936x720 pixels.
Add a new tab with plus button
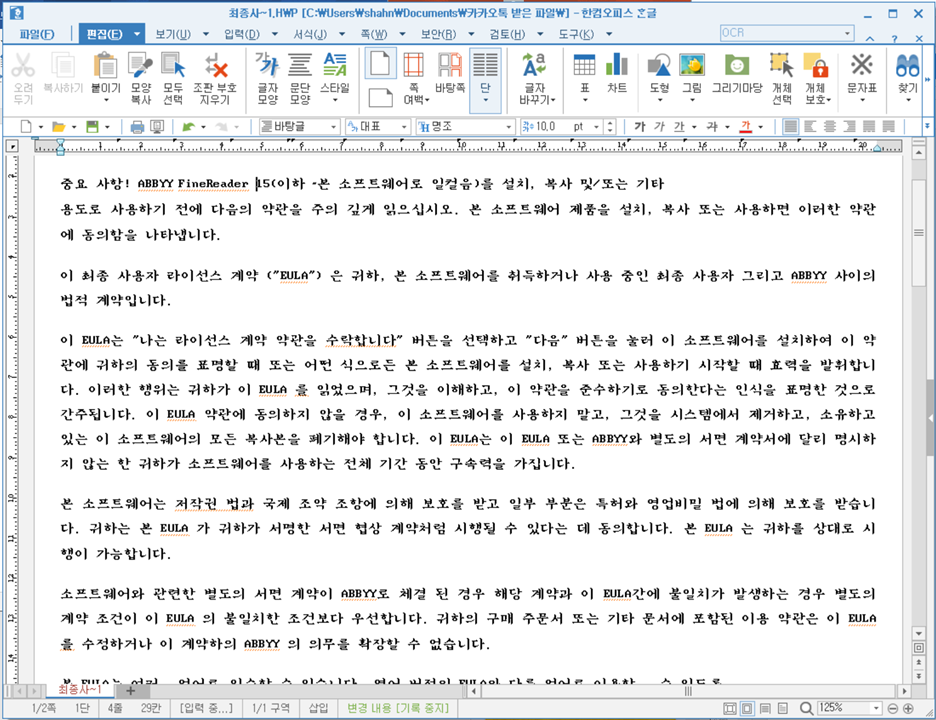130,691
